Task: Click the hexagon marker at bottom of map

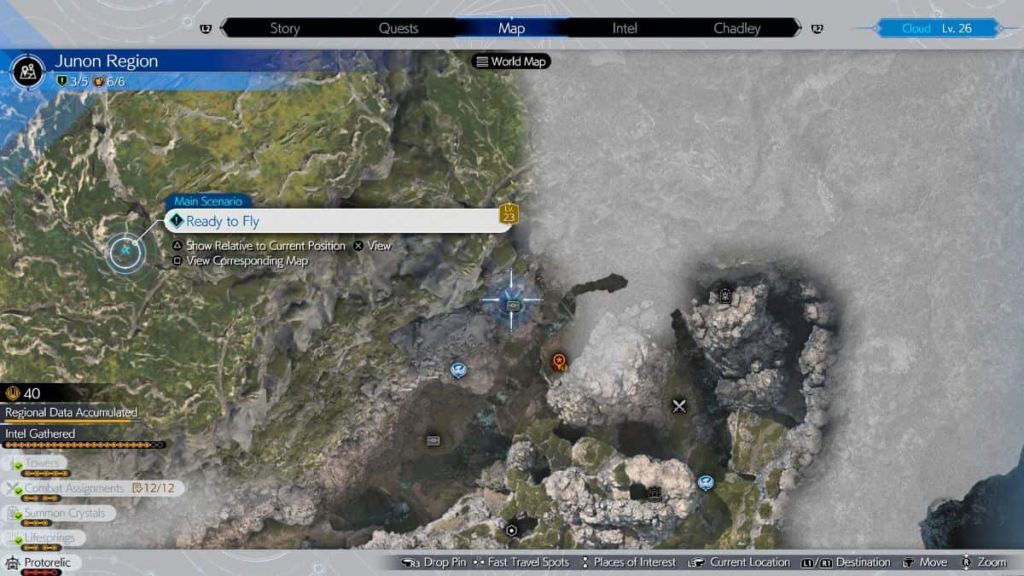Action: (x=511, y=530)
